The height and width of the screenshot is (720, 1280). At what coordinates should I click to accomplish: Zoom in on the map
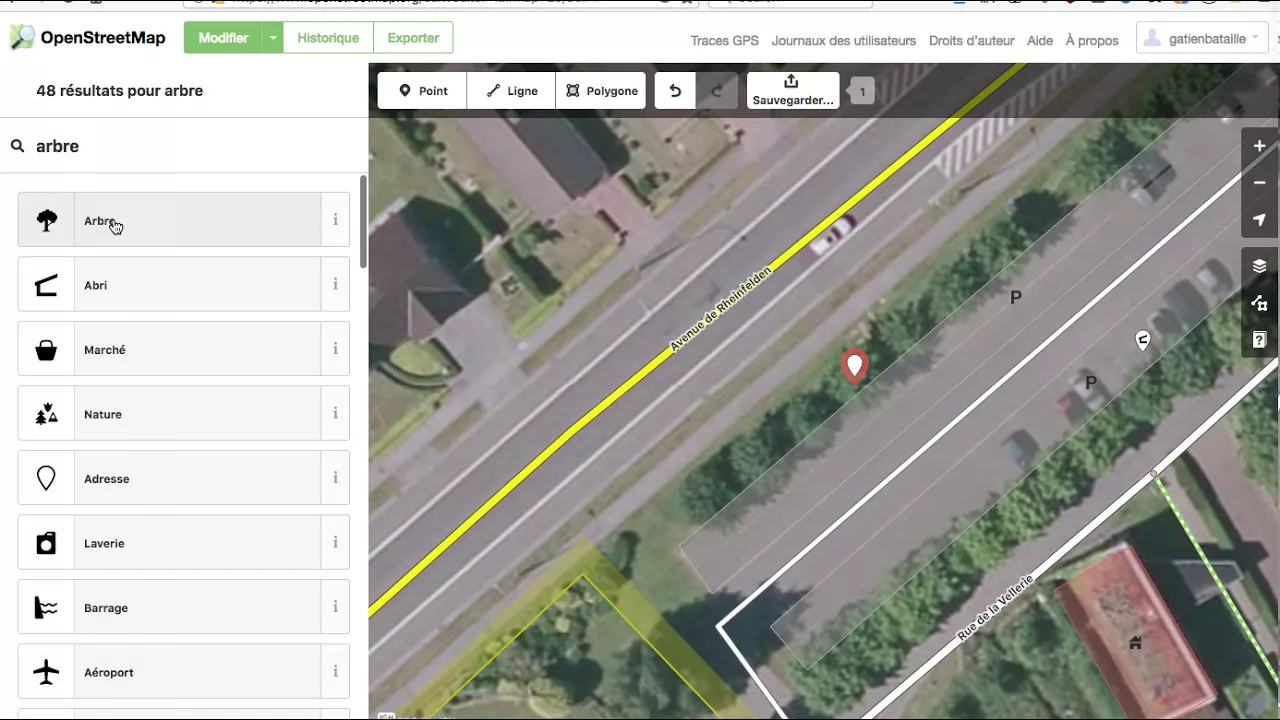[1259, 146]
